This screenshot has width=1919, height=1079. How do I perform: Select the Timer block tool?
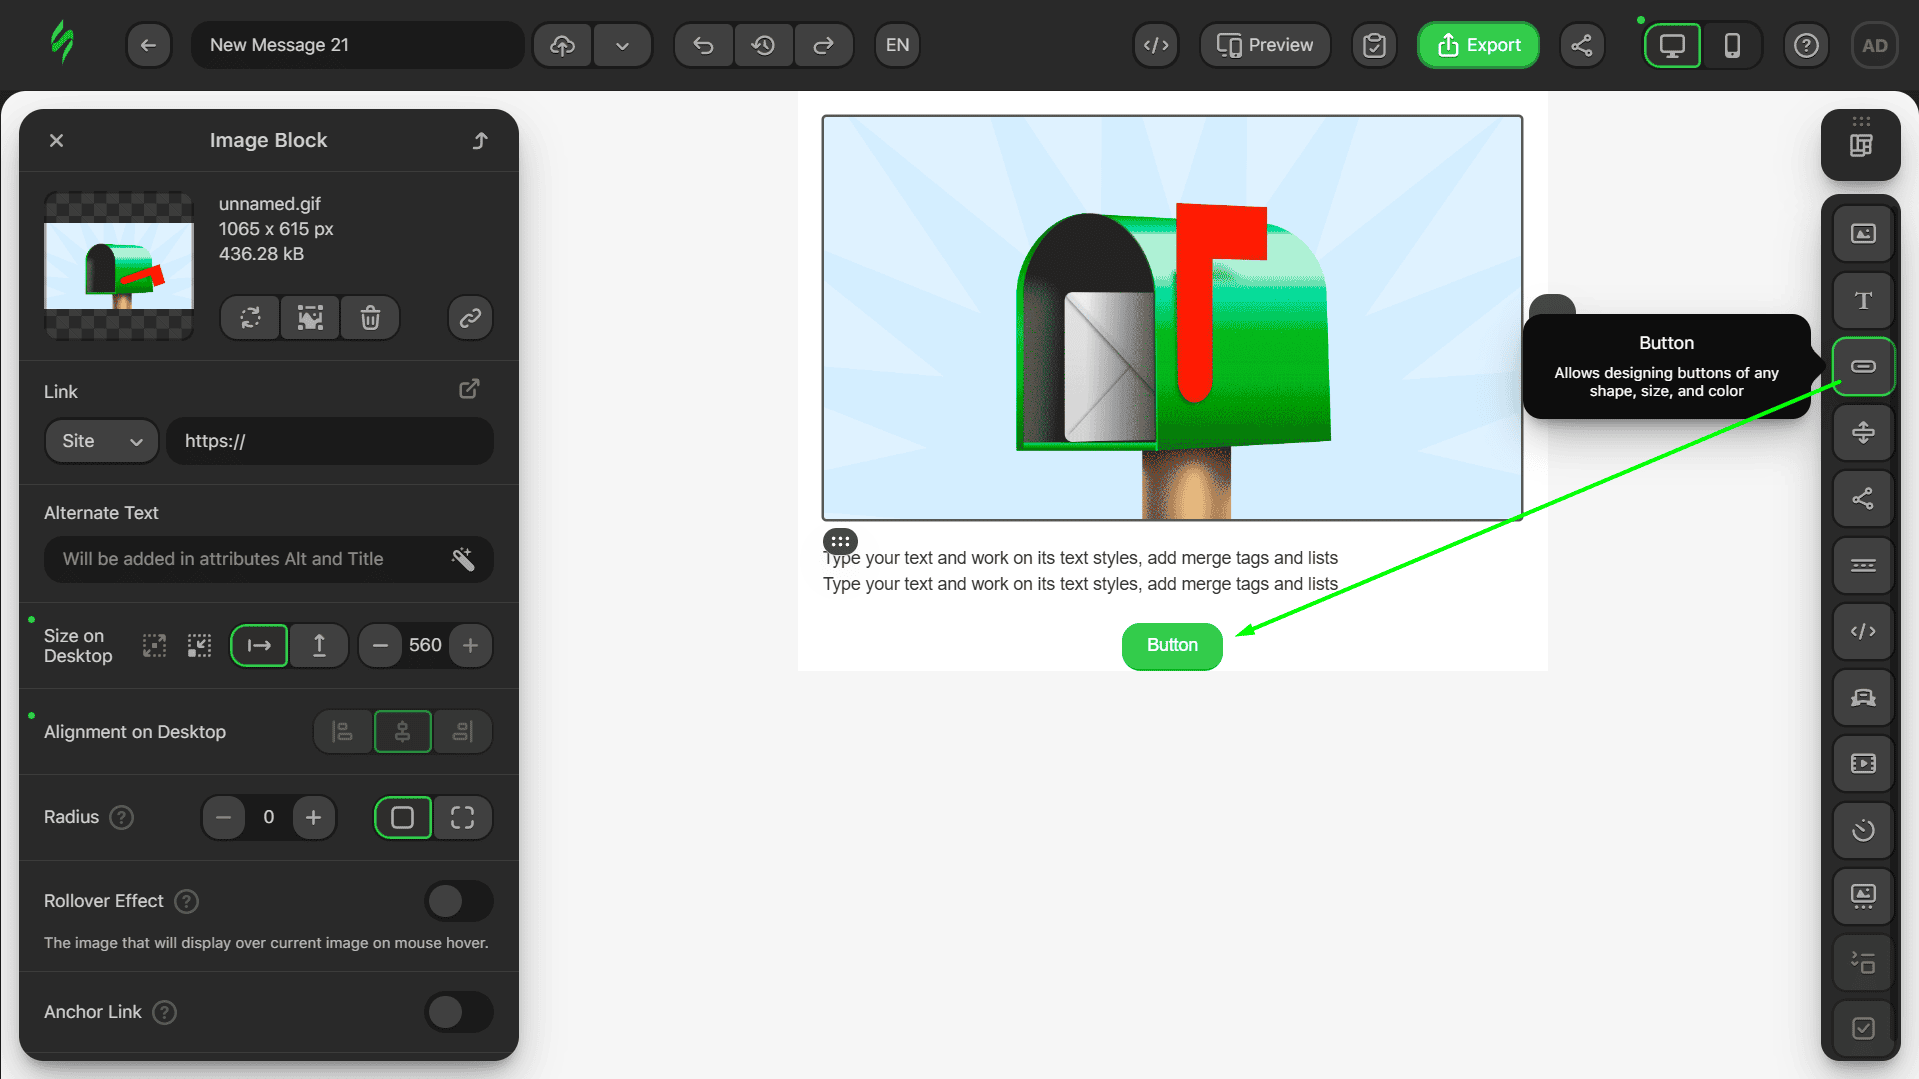click(x=1862, y=830)
